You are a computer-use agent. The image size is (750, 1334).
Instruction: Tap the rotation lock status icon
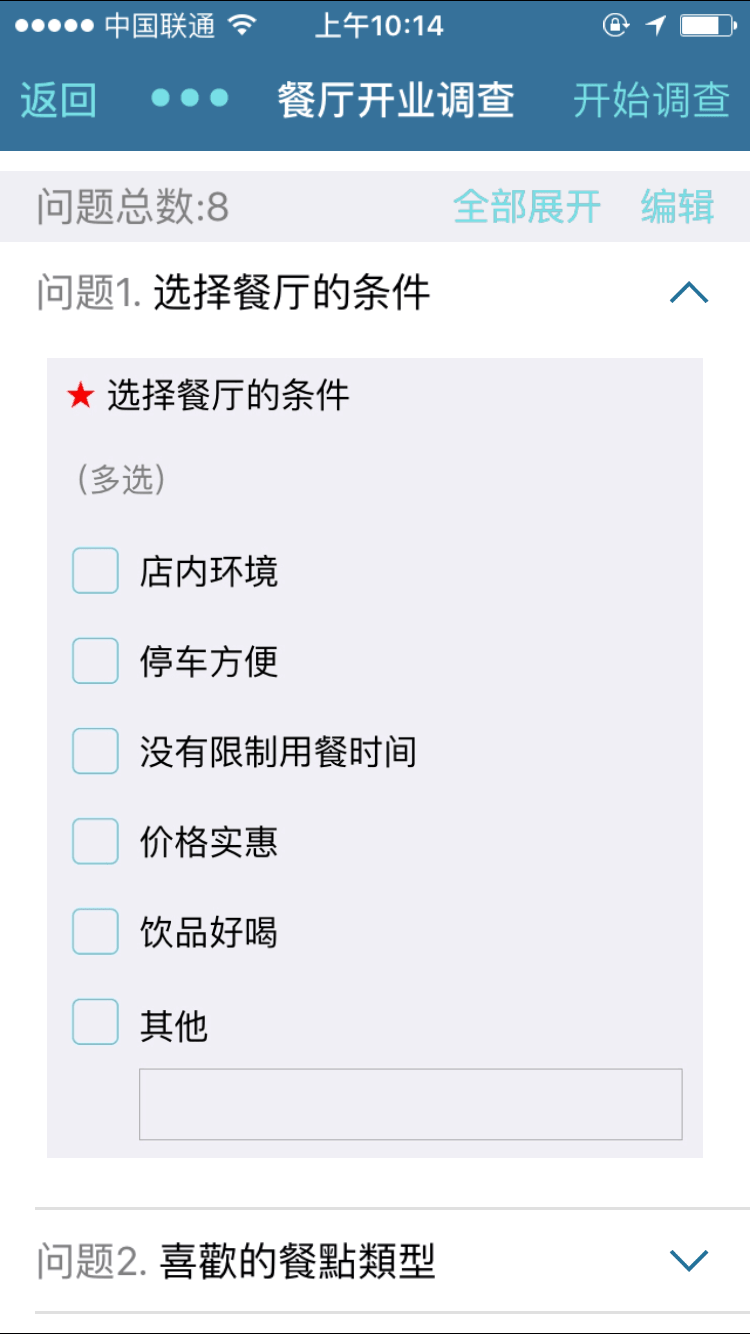pyautogui.click(x=616, y=25)
